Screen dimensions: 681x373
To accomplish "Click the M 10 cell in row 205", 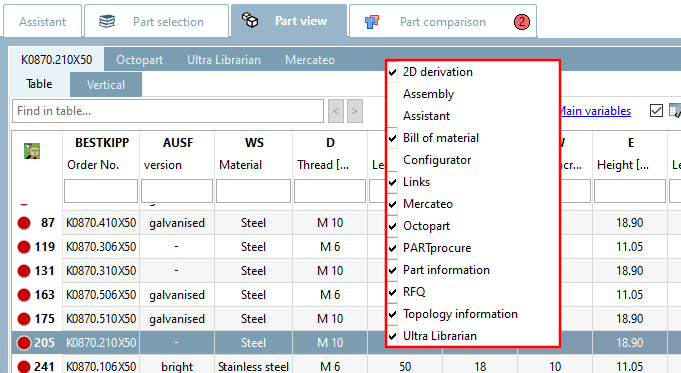I will click(330, 343).
